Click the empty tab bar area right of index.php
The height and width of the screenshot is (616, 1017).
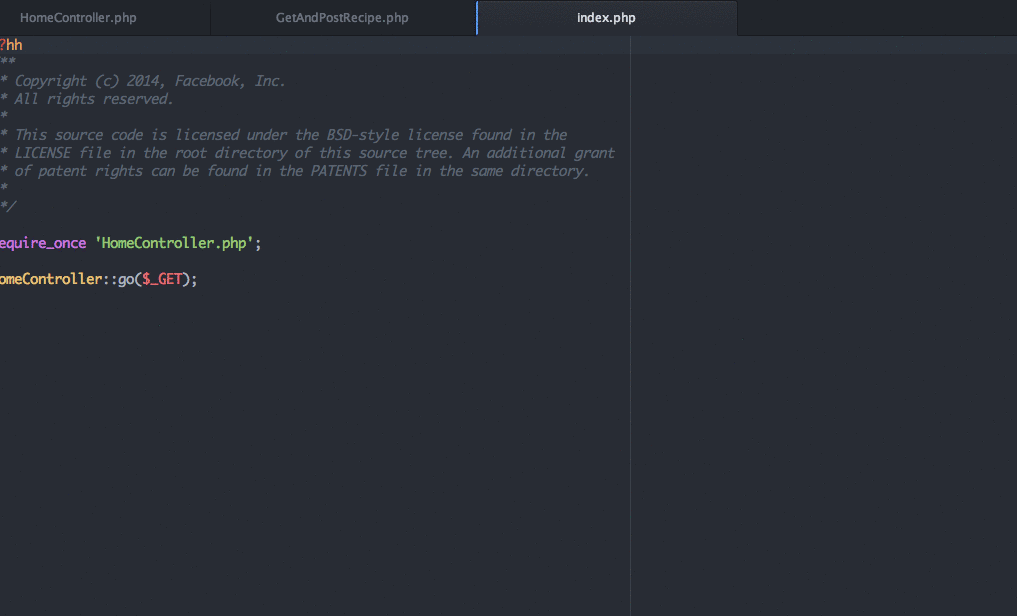[x=876, y=18]
